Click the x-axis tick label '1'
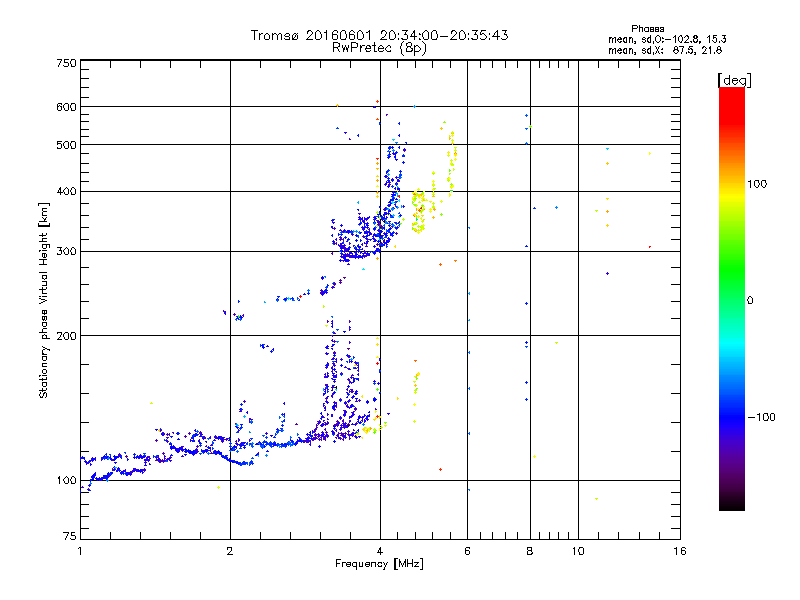The height and width of the screenshot is (600, 800). pos(80,551)
